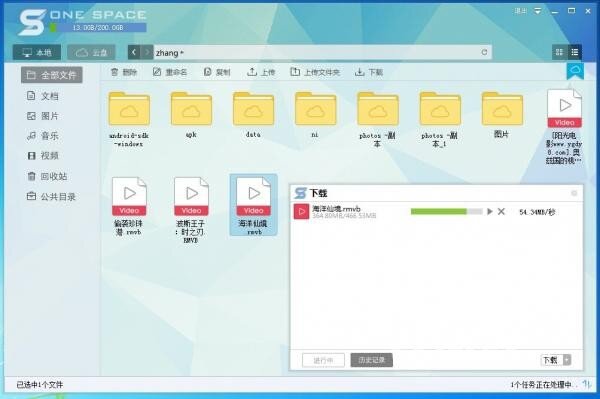Click the 退出 (logout) link at top right

coord(520,11)
